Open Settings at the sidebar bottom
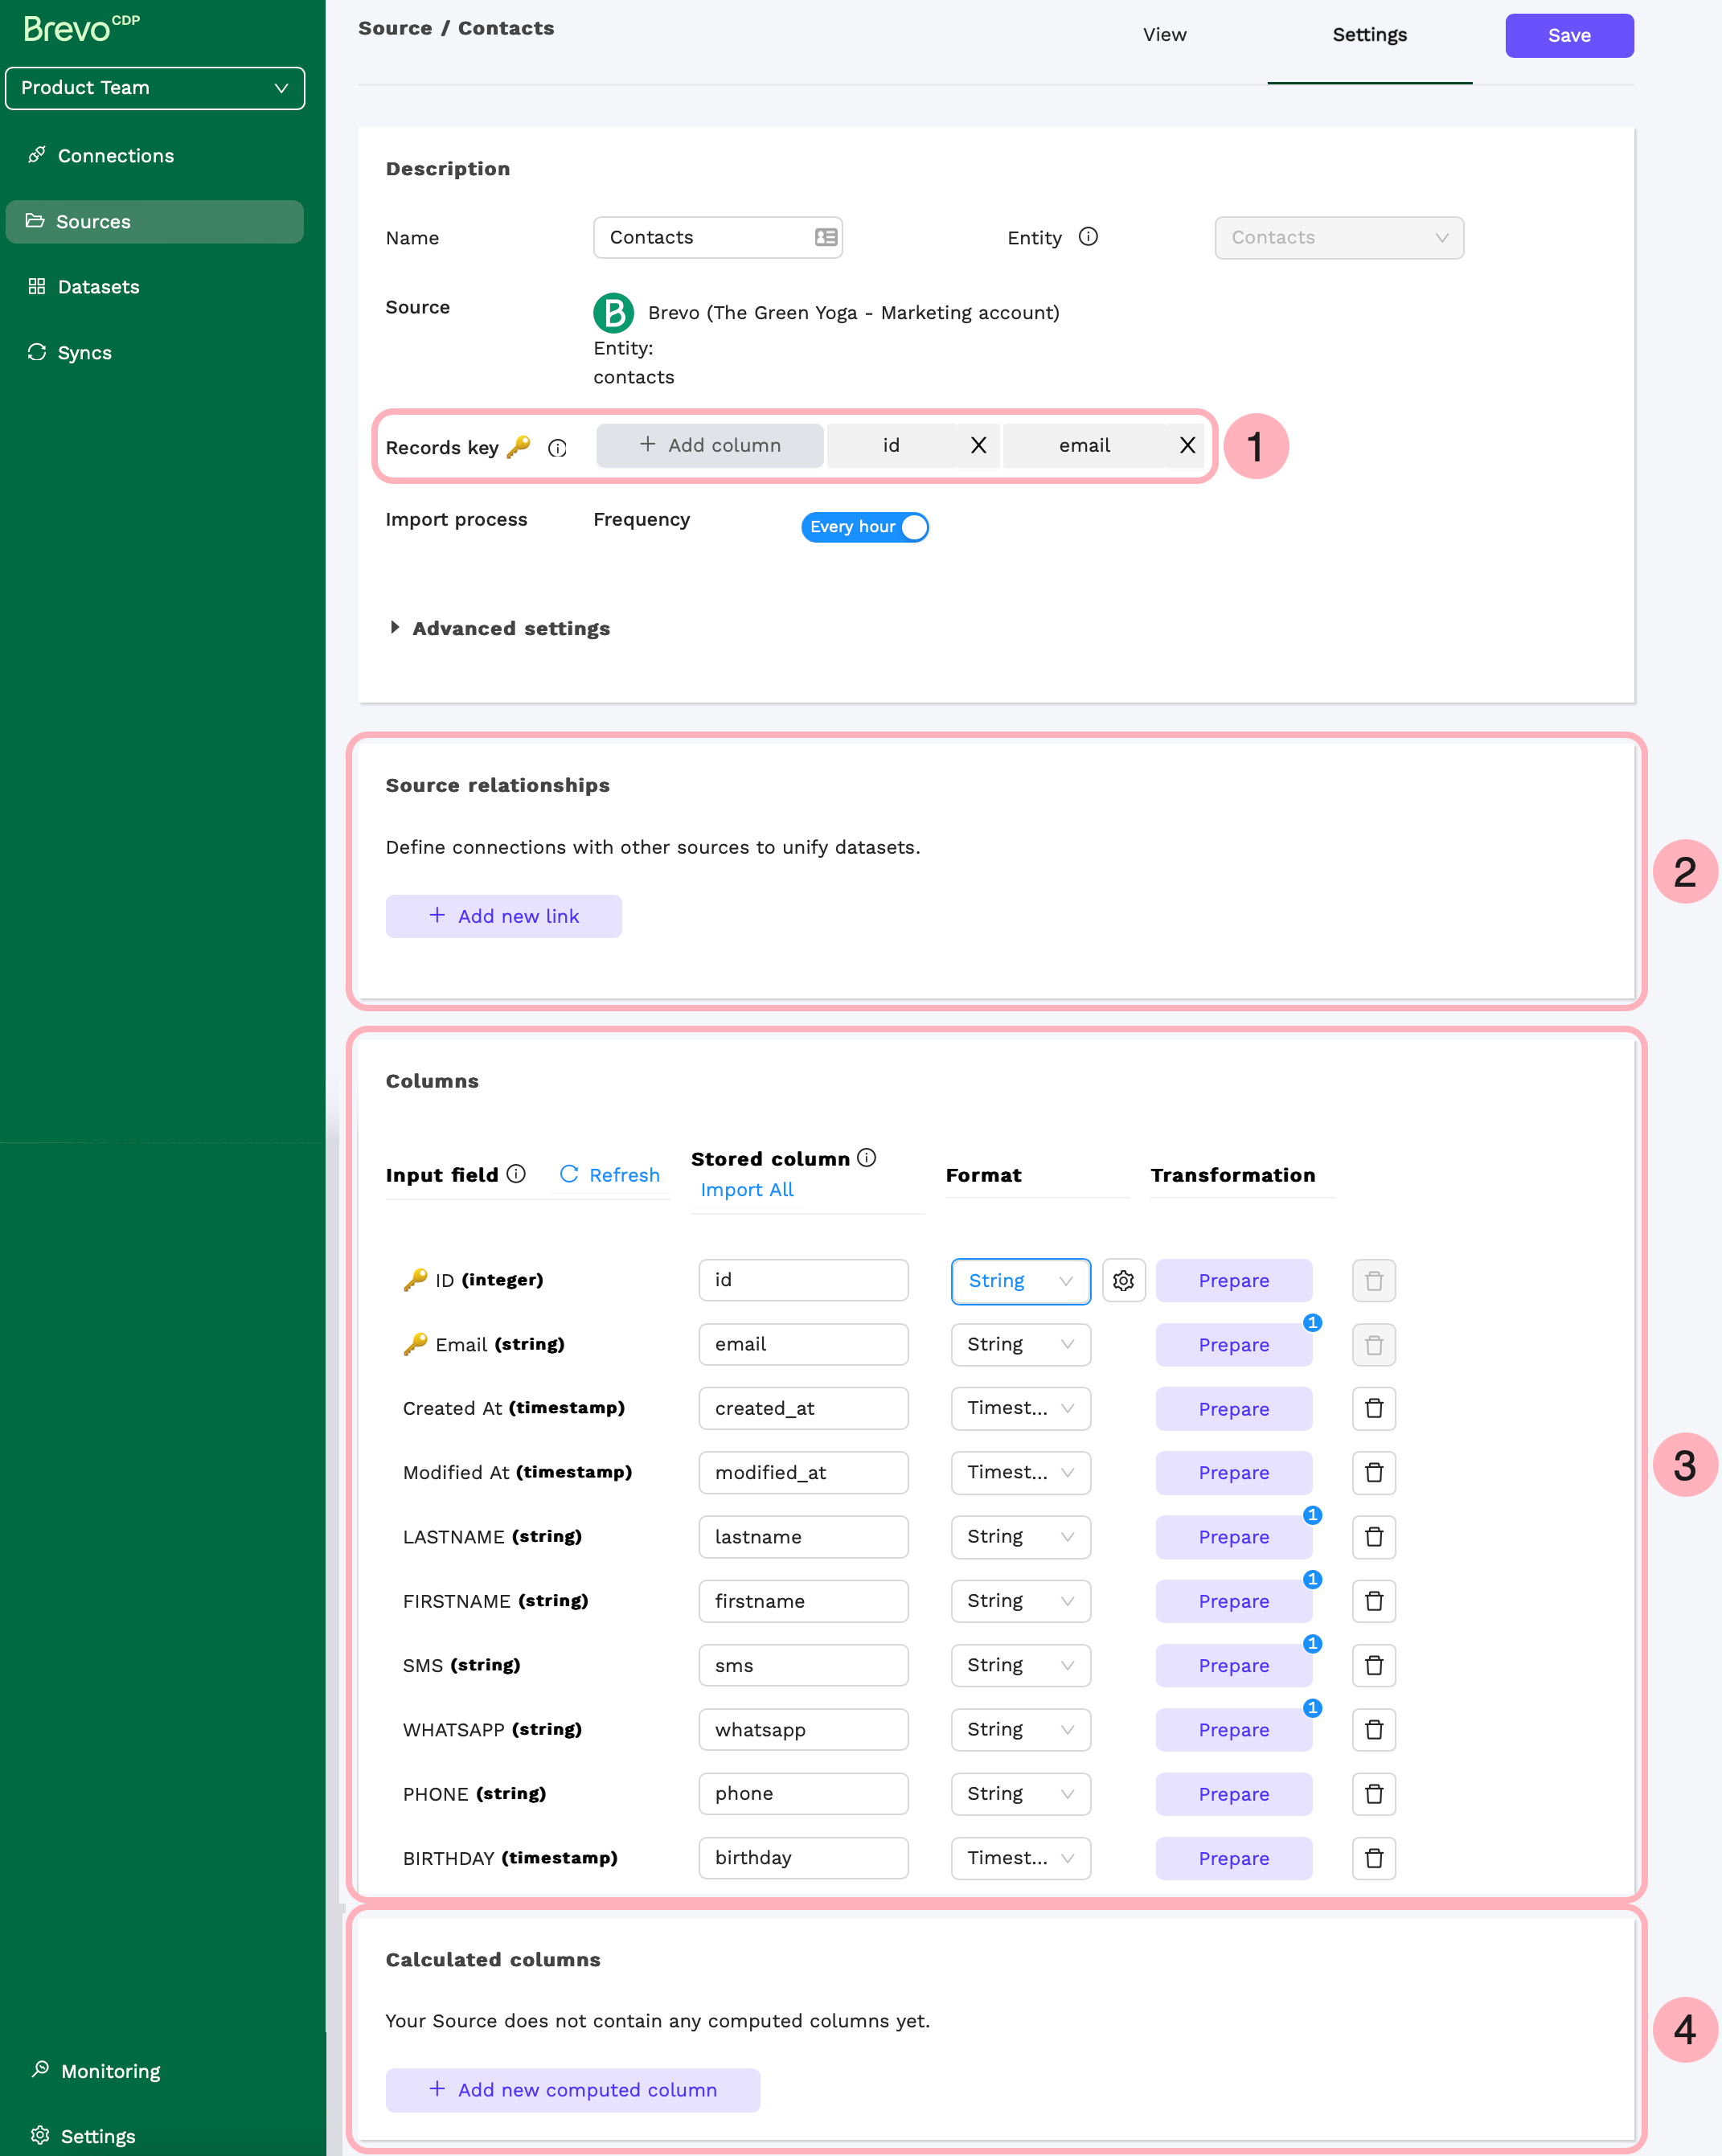1722x2156 pixels. tap(98, 2135)
